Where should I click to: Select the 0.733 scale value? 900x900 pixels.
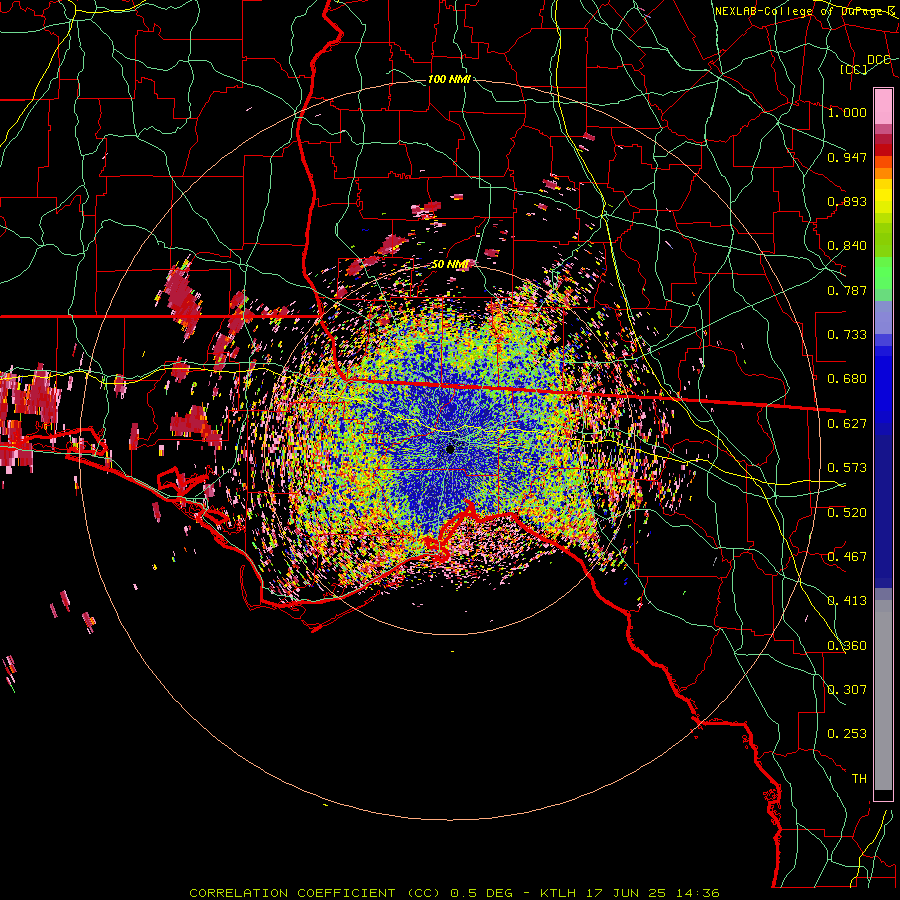(847, 335)
